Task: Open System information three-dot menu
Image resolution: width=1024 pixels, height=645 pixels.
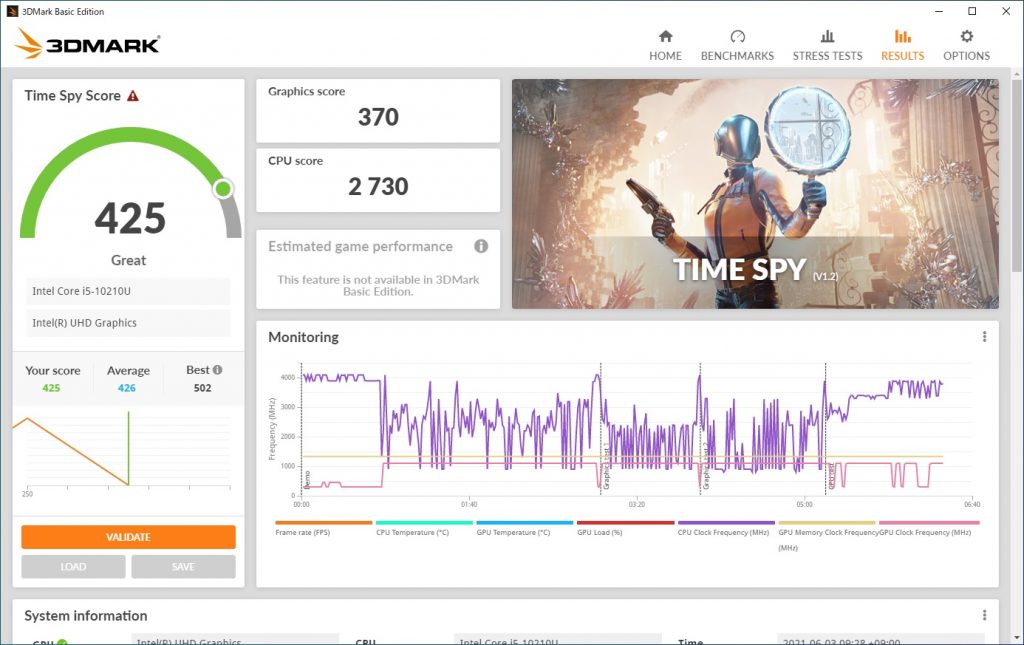Action: [984, 615]
